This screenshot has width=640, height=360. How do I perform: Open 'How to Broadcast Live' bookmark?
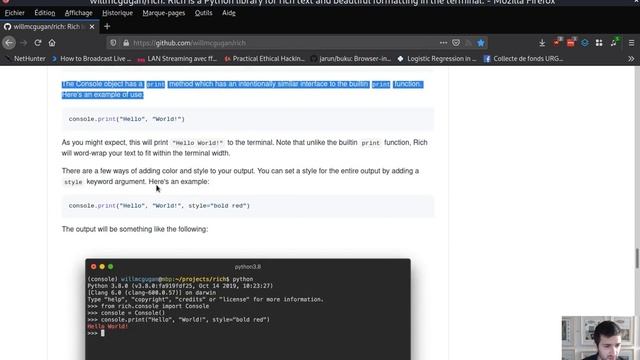pos(92,59)
